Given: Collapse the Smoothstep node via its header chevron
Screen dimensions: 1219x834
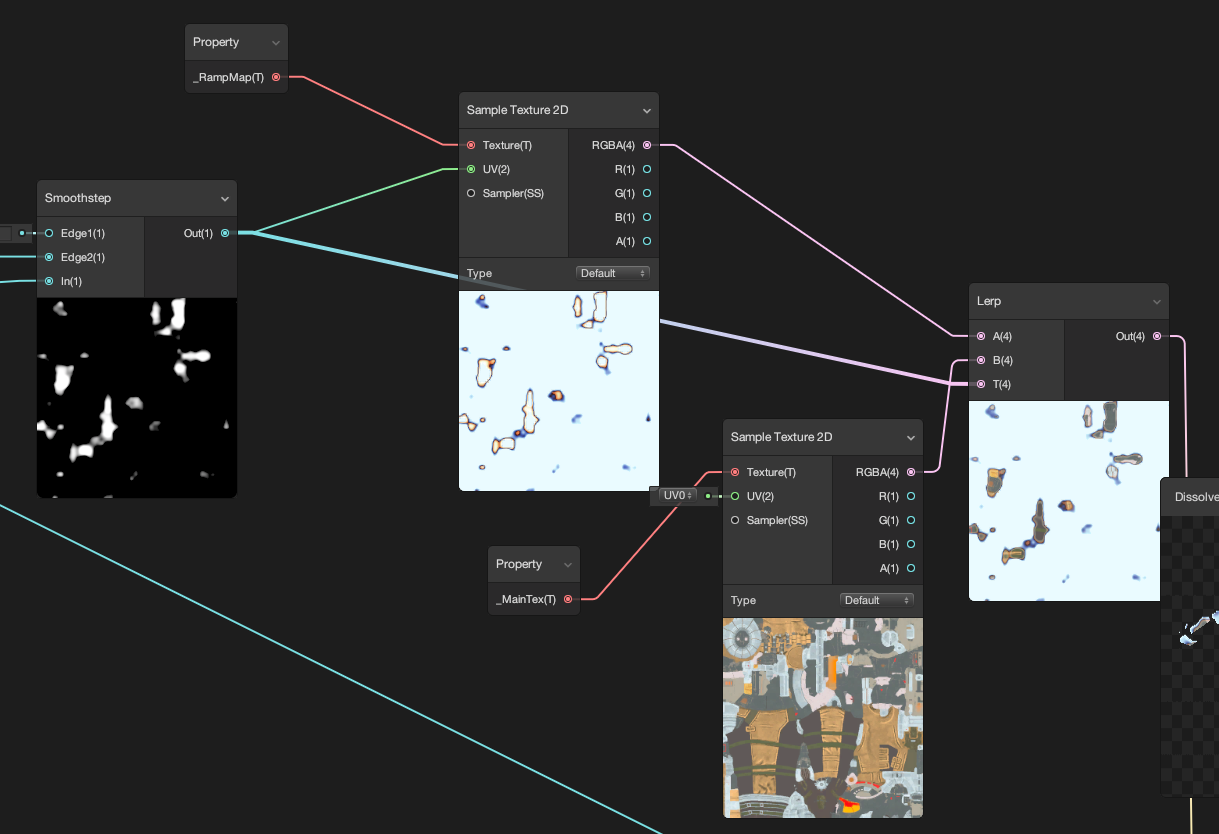Looking at the screenshot, I should [224, 198].
